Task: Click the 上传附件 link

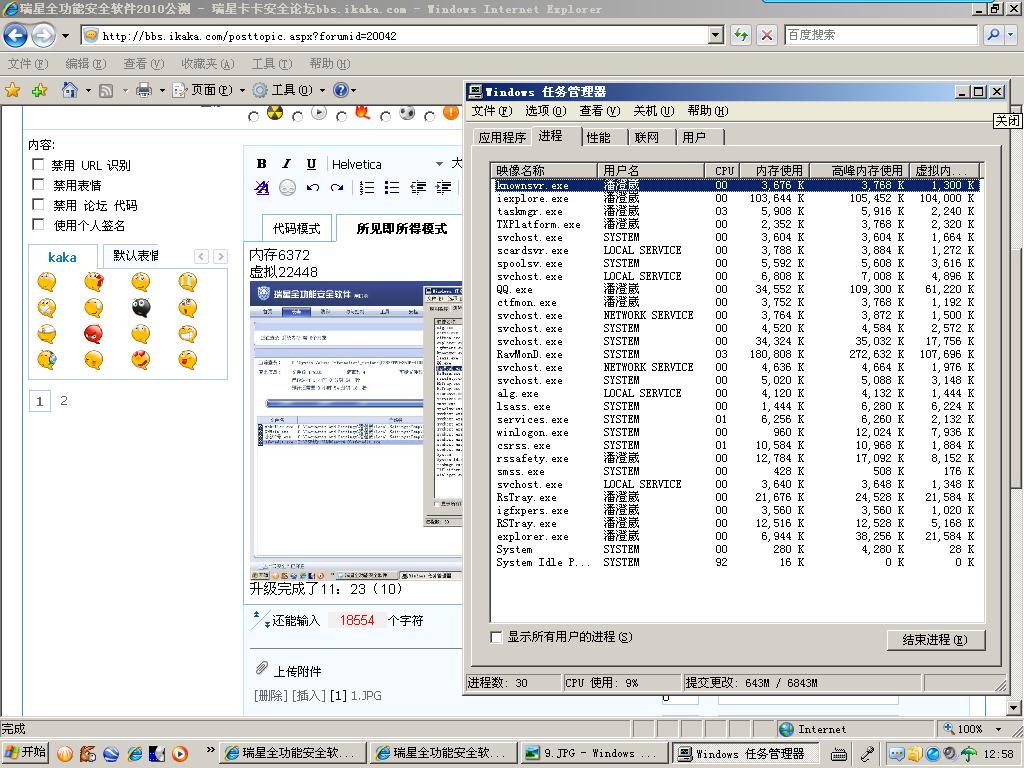Action: point(297,671)
